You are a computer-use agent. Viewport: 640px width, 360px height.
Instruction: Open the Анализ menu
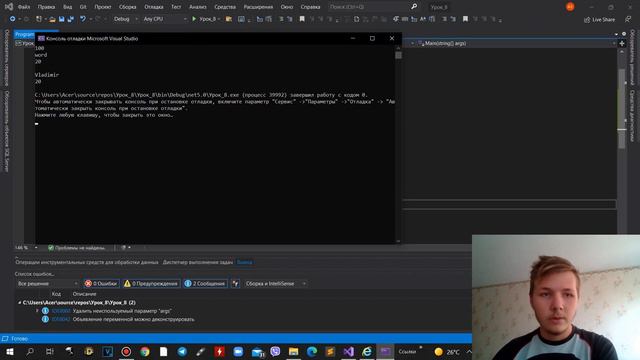pyautogui.click(x=198, y=7)
